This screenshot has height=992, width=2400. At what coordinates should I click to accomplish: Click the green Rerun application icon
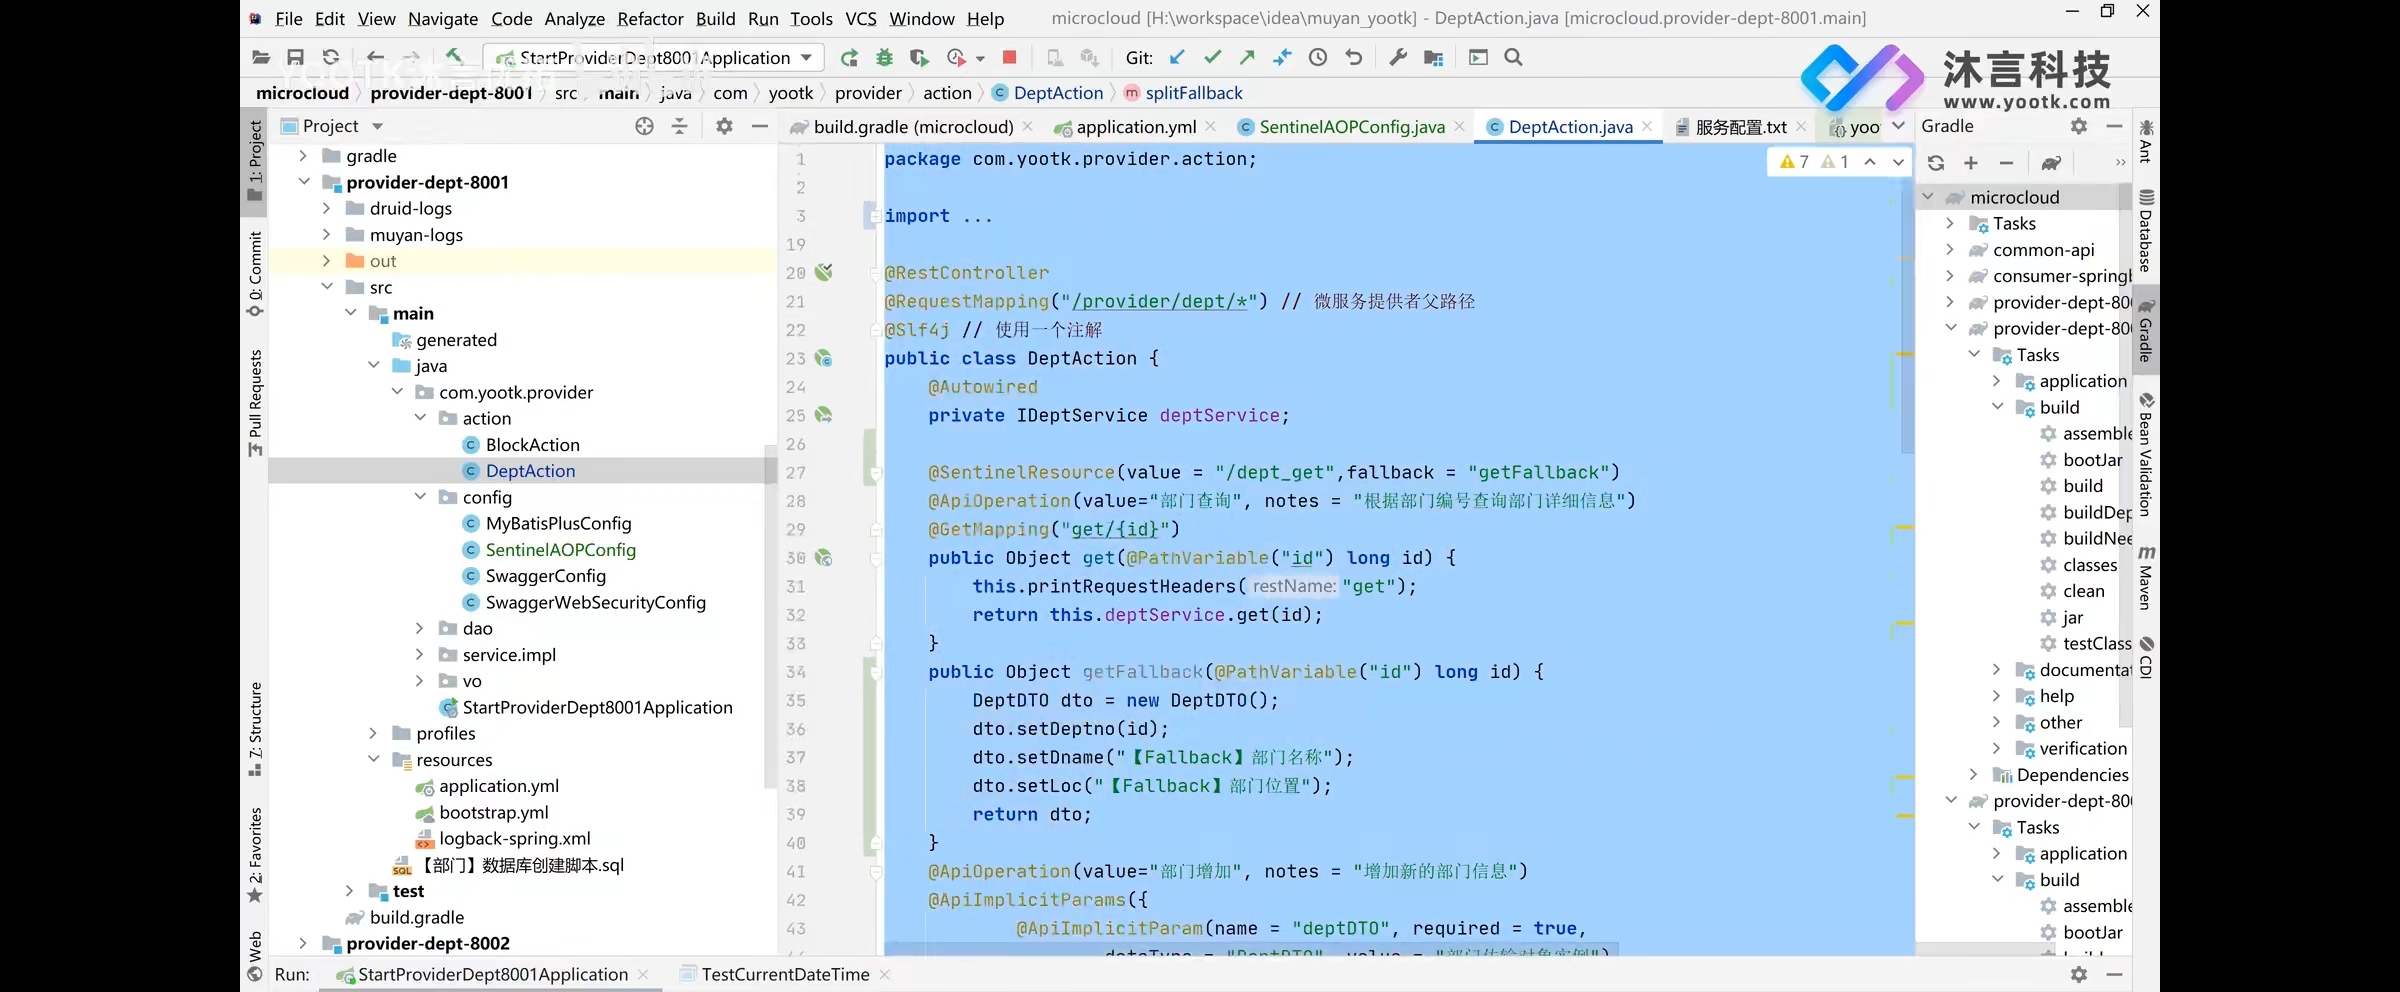pyautogui.click(x=849, y=58)
